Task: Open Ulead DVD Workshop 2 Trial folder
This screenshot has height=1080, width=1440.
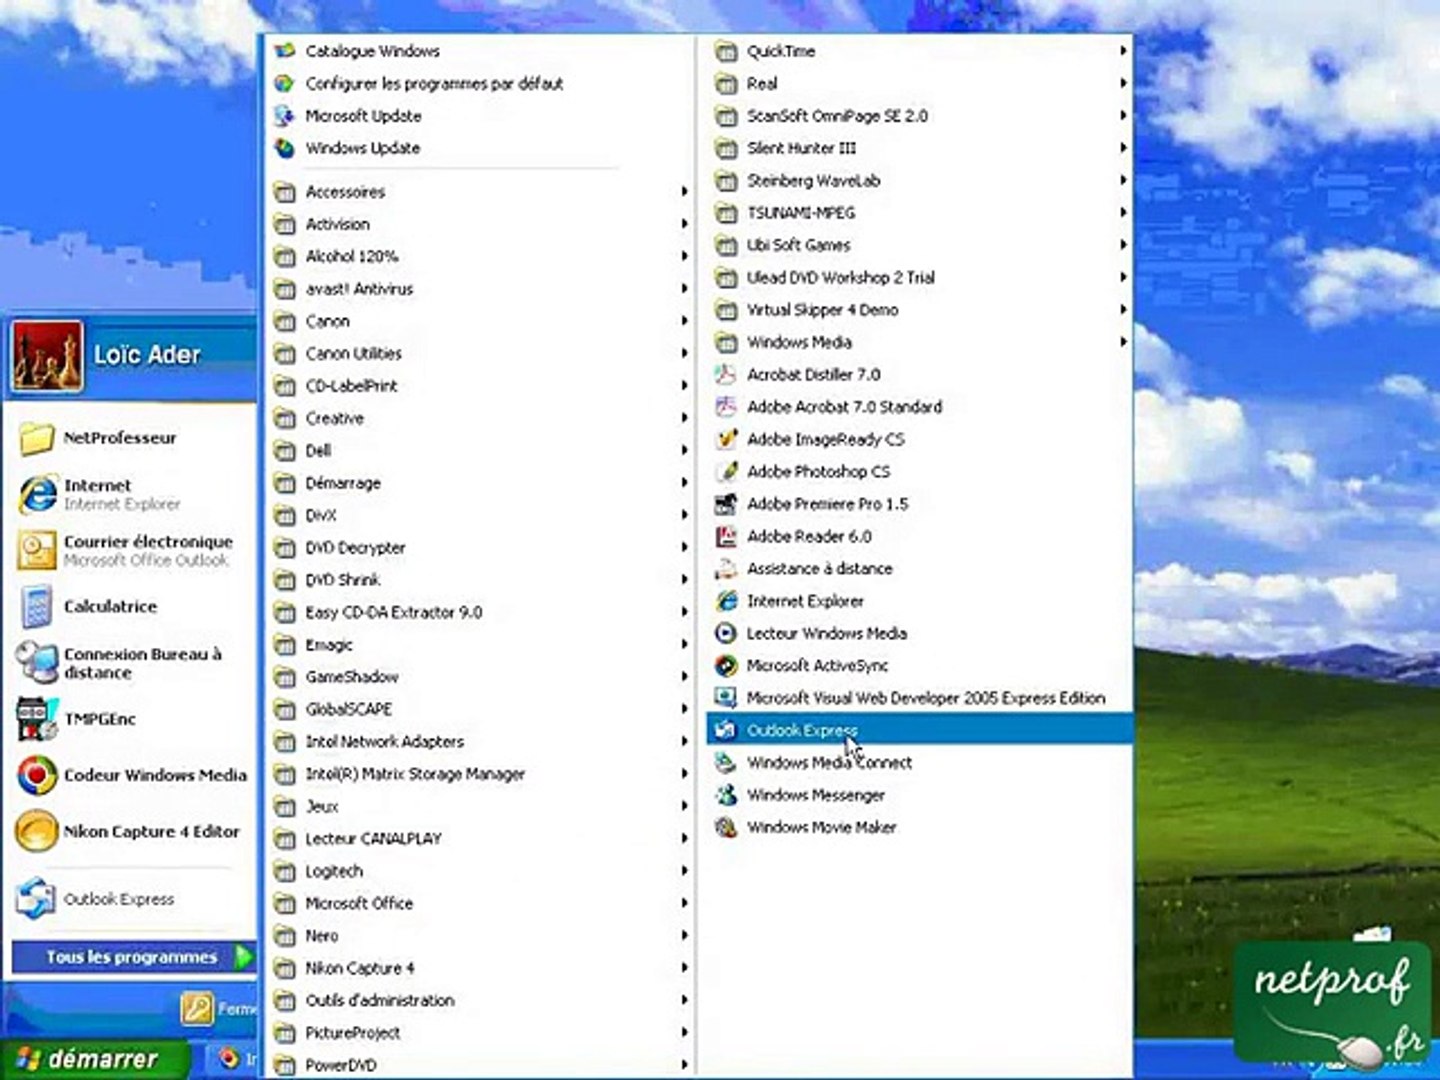Action: click(x=920, y=278)
